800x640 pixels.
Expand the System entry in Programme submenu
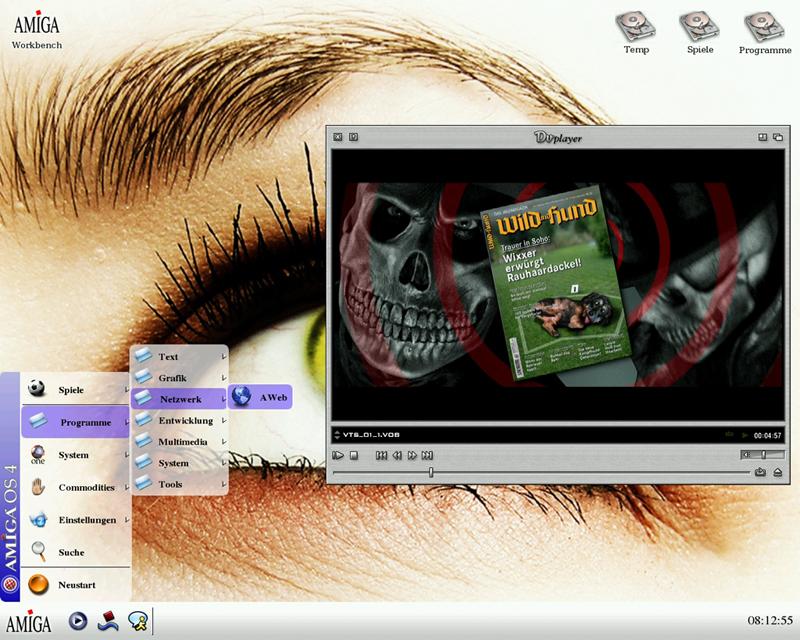pyautogui.click(x=180, y=463)
